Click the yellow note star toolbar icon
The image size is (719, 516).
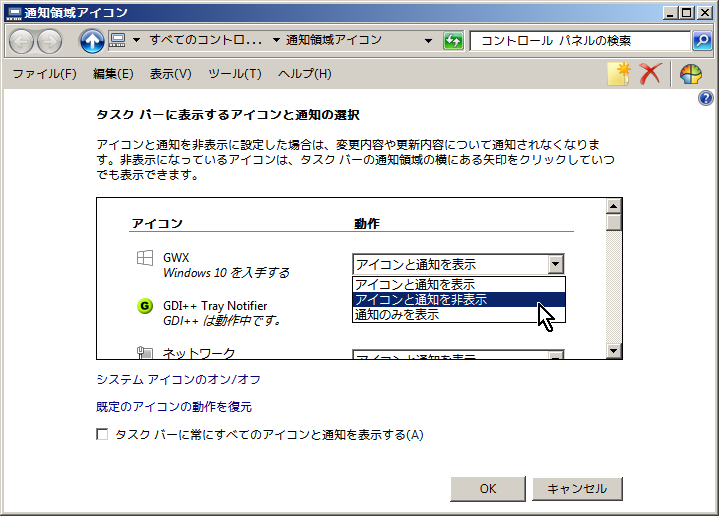pyautogui.click(x=618, y=74)
